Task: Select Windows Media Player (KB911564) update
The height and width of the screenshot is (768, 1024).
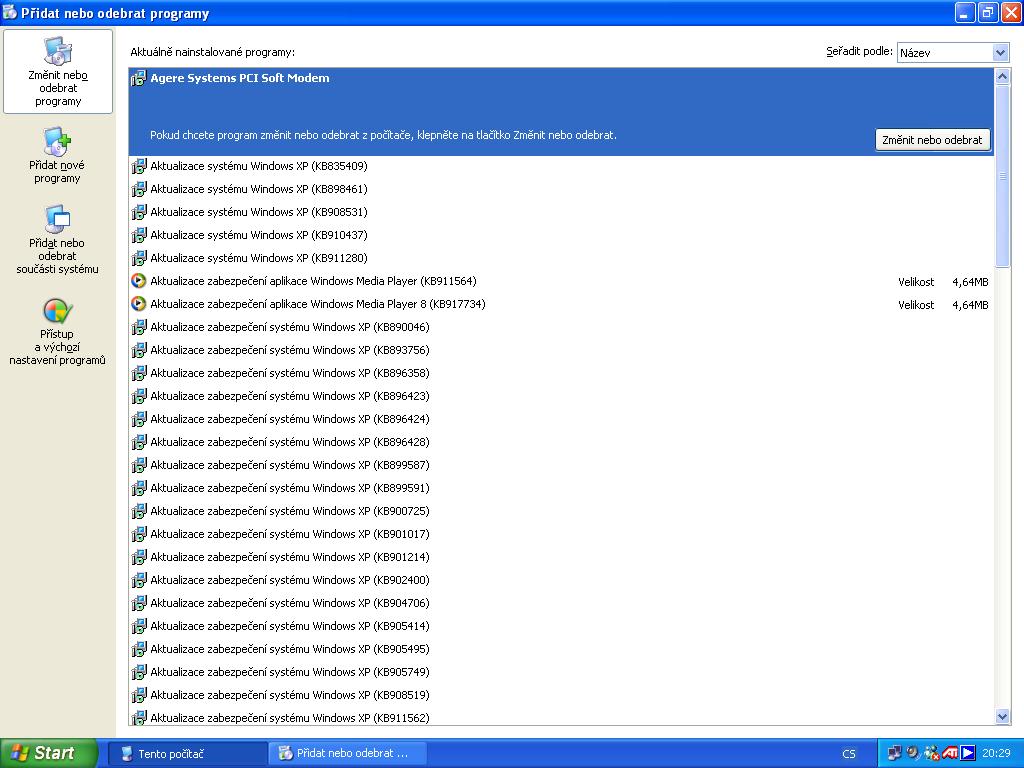Action: point(561,281)
